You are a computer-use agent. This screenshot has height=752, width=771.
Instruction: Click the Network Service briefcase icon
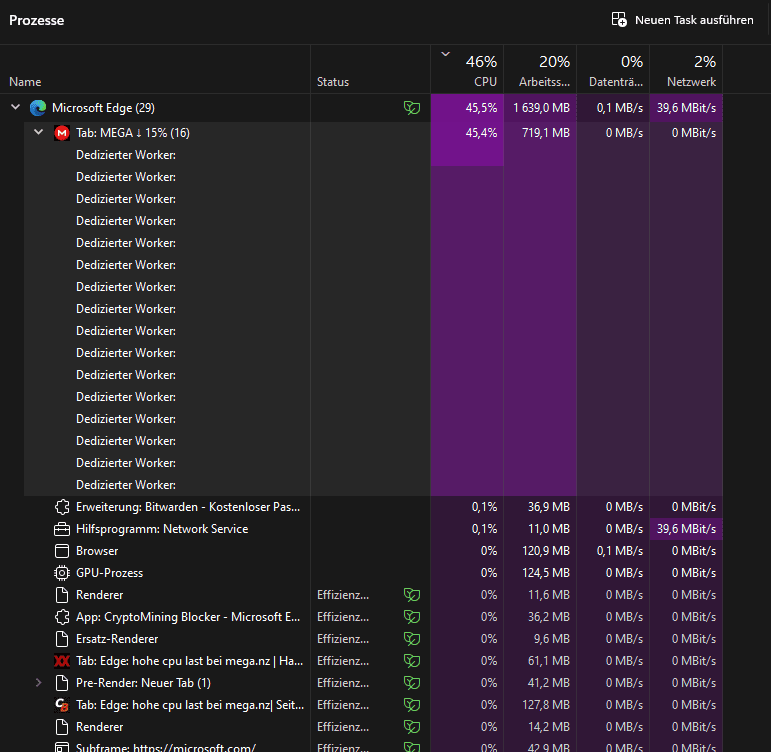point(62,529)
